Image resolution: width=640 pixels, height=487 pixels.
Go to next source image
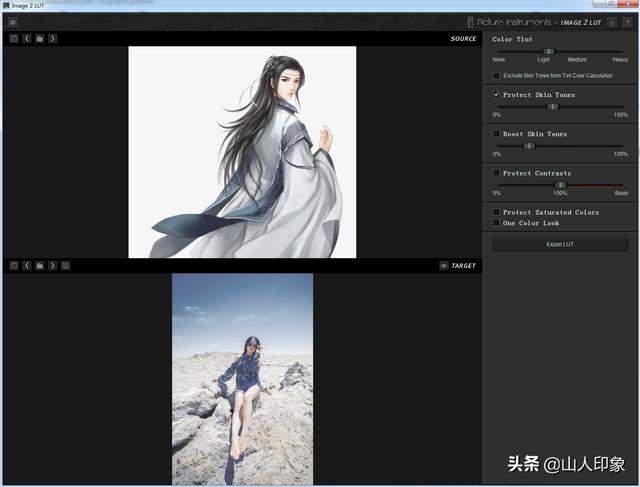(x=52, y=39)
